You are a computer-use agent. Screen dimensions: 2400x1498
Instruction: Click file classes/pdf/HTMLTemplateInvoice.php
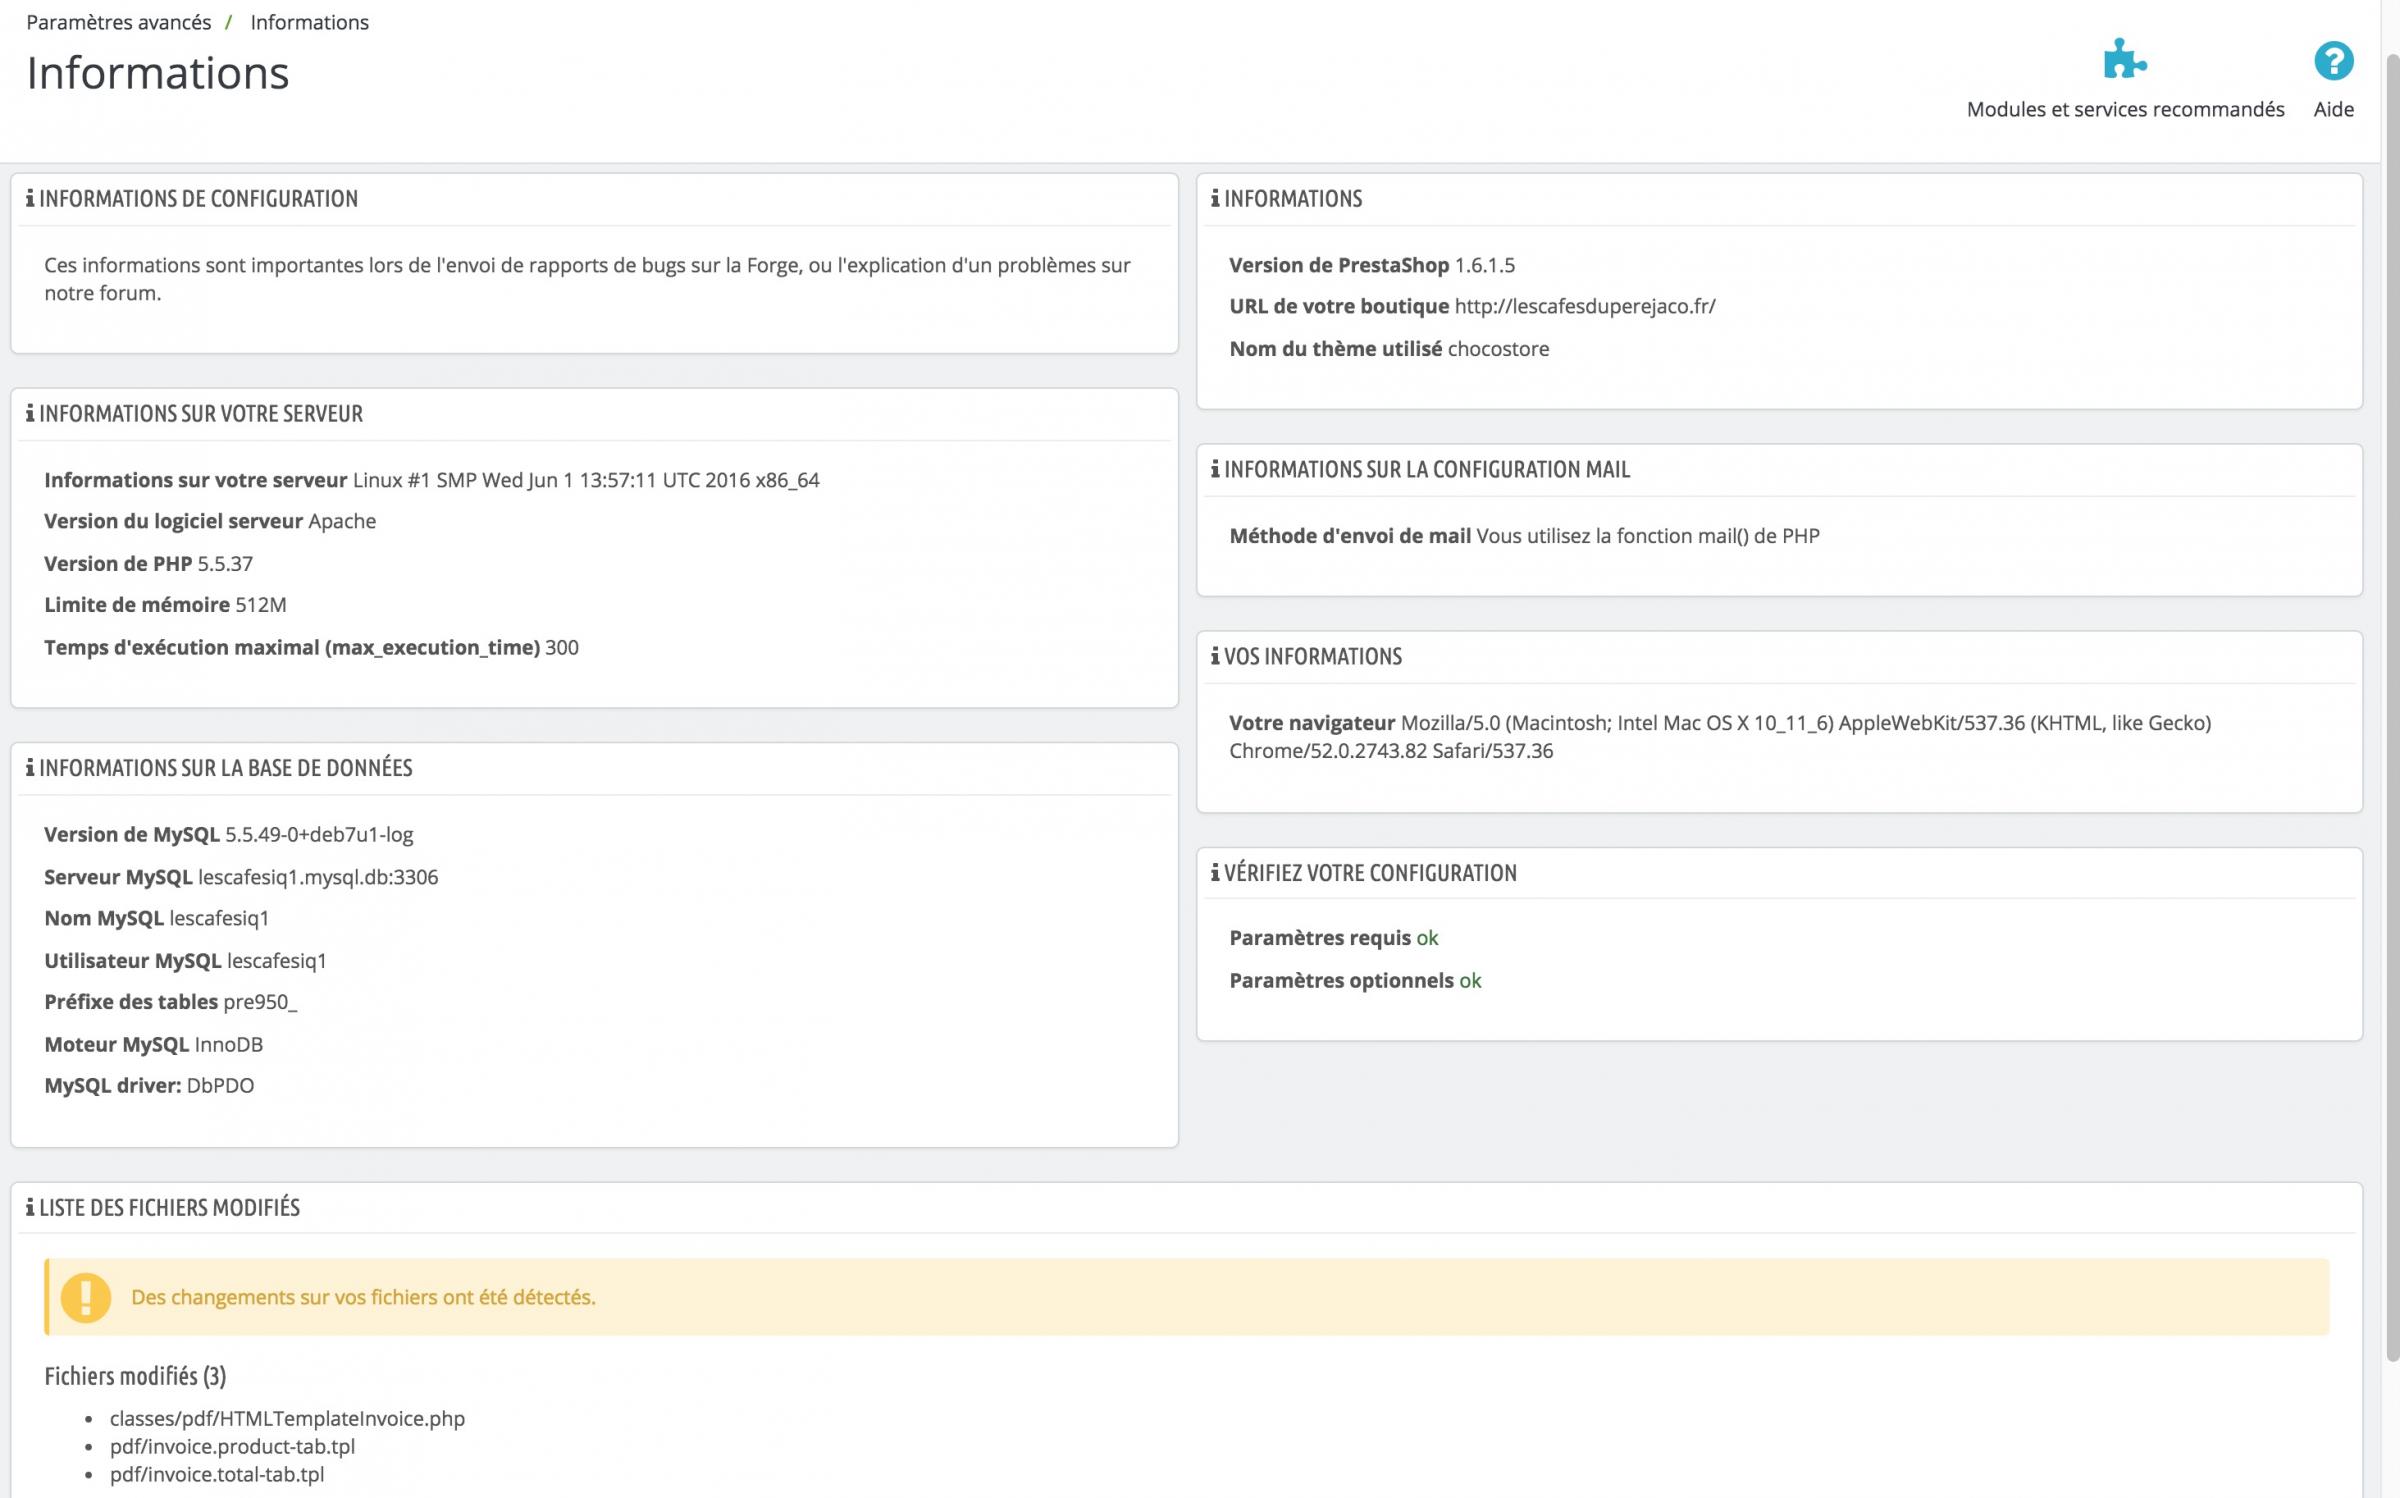click(x=287, y=1418)
